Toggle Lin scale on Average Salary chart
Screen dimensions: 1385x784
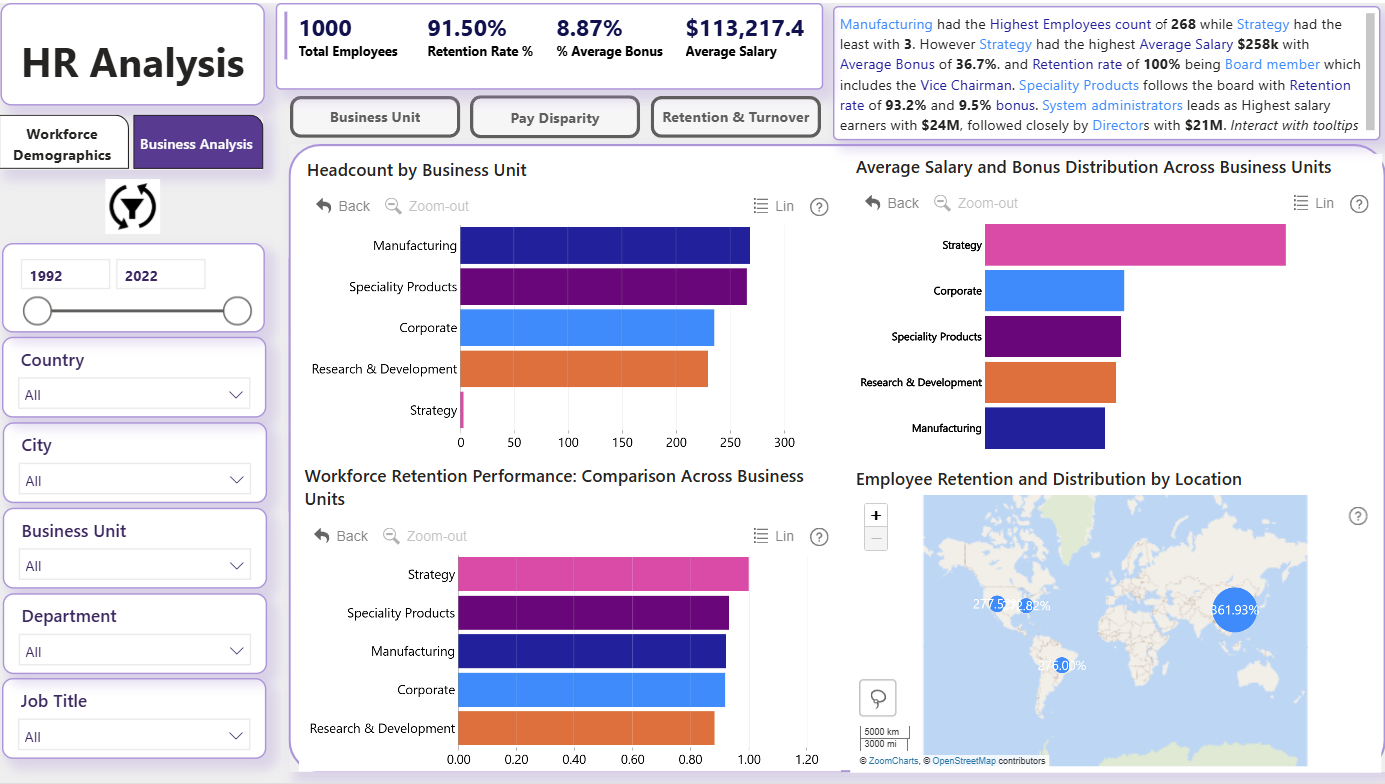1314,203
